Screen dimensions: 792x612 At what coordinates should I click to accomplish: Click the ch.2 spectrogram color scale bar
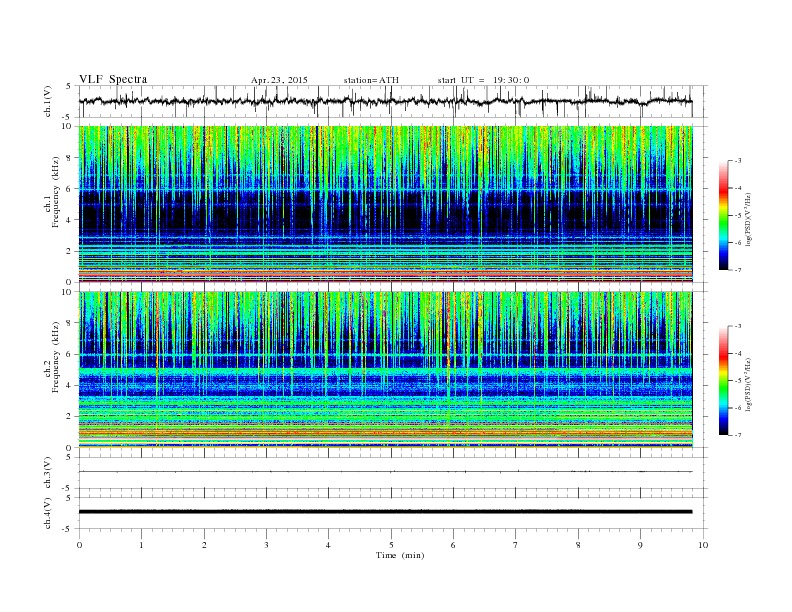(724, 381)
